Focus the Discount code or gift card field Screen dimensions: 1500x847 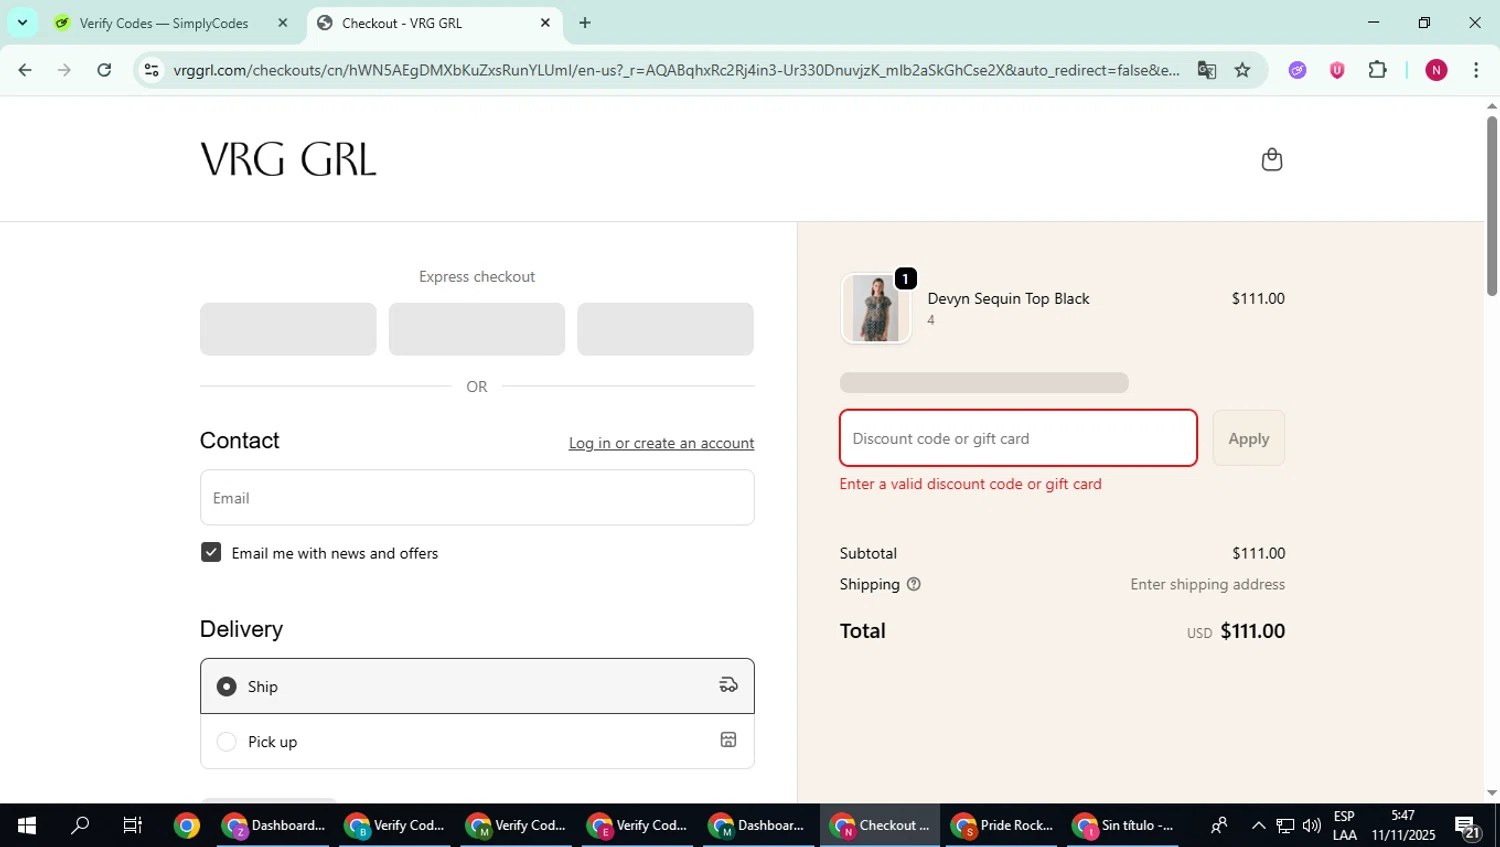tap(1018, 438)
